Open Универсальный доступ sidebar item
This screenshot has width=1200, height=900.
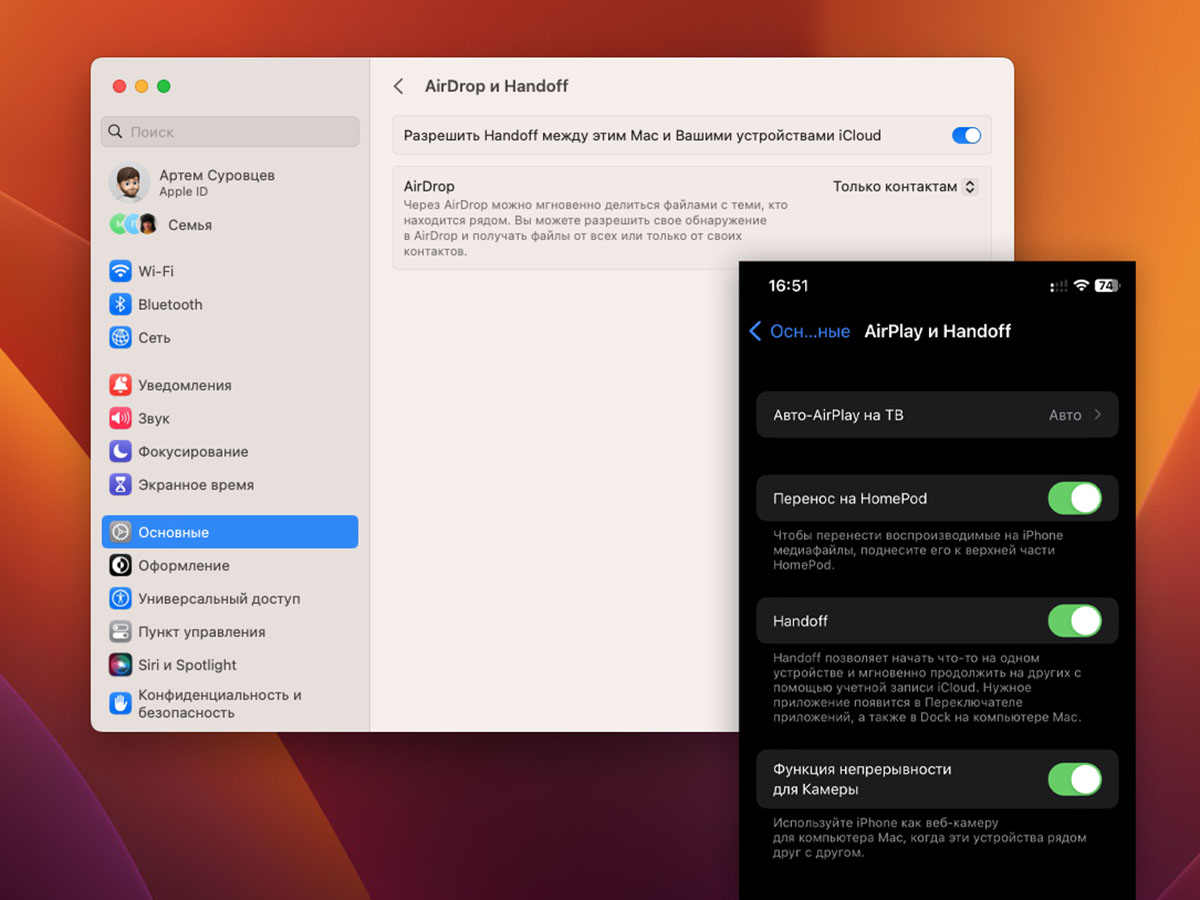click(219, 598)
